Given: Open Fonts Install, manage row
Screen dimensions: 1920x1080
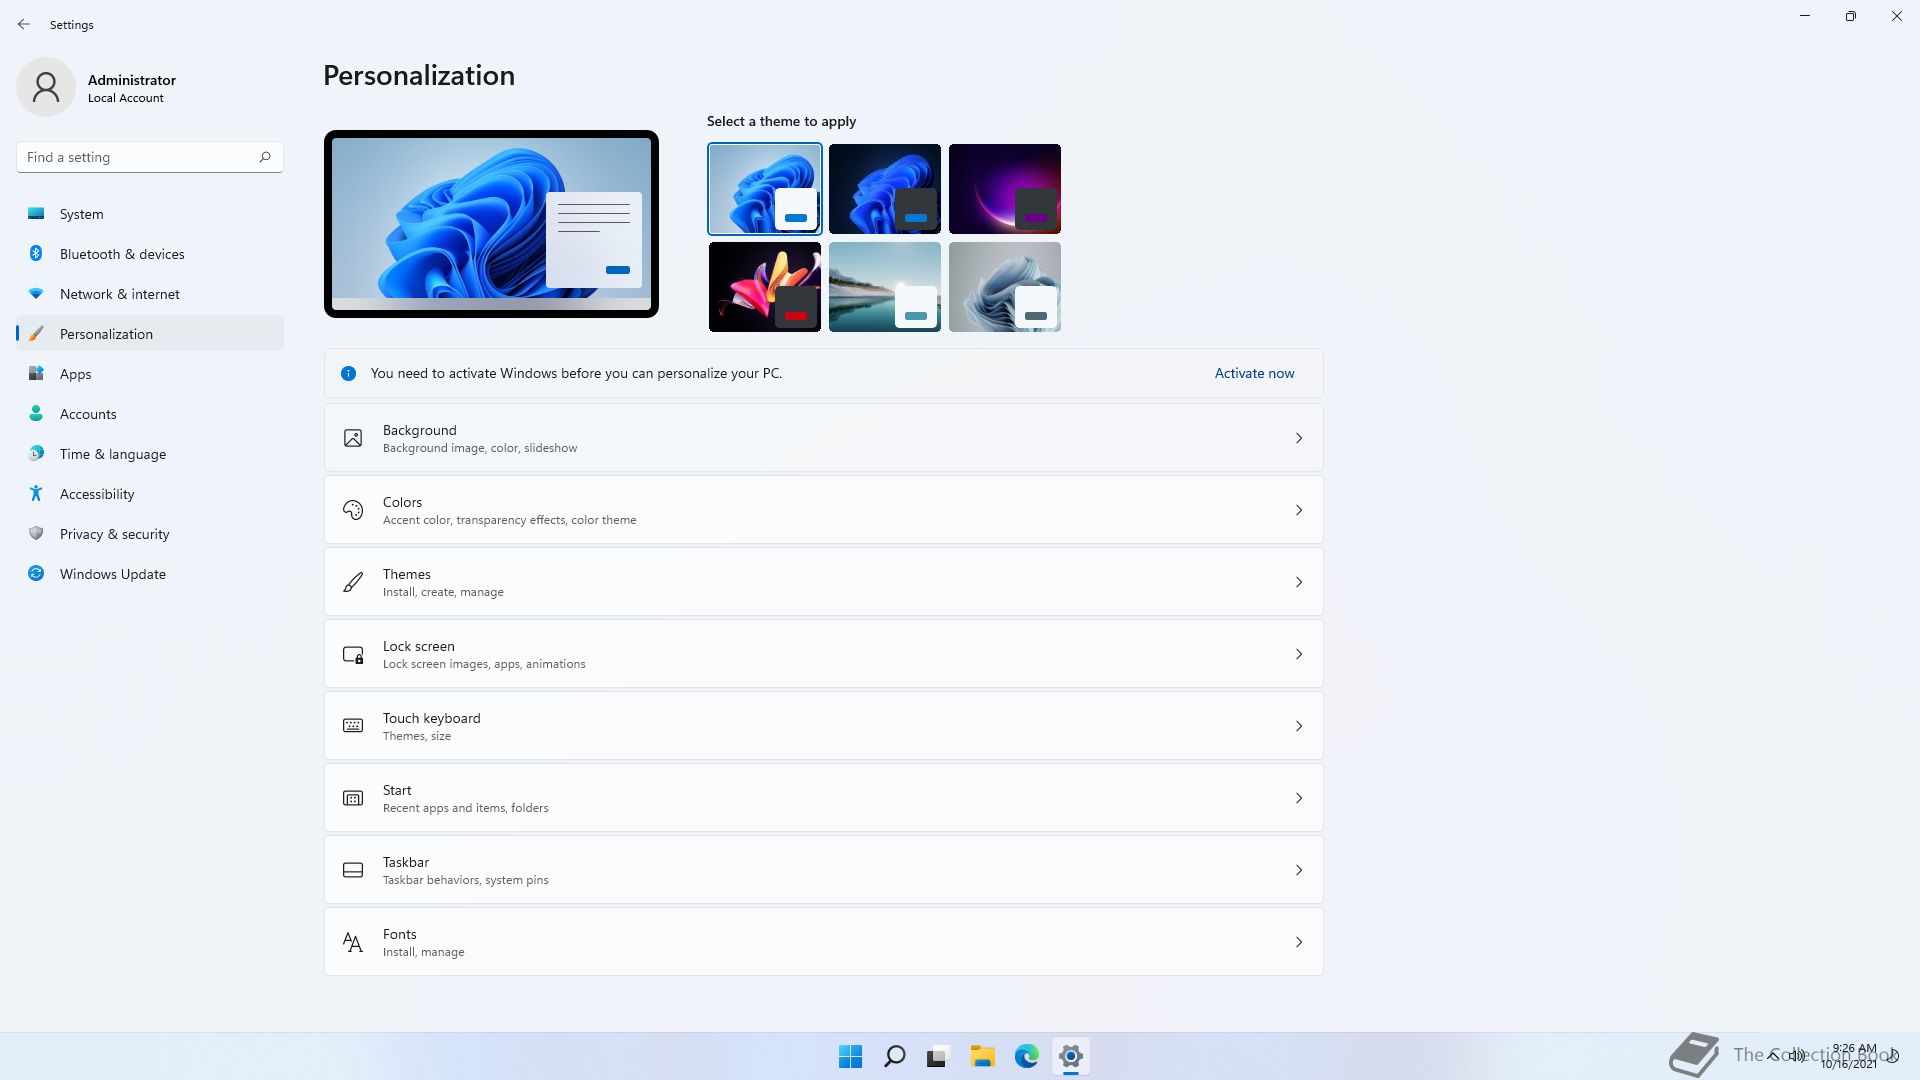Looking at the screenshot, I should 823,942.
